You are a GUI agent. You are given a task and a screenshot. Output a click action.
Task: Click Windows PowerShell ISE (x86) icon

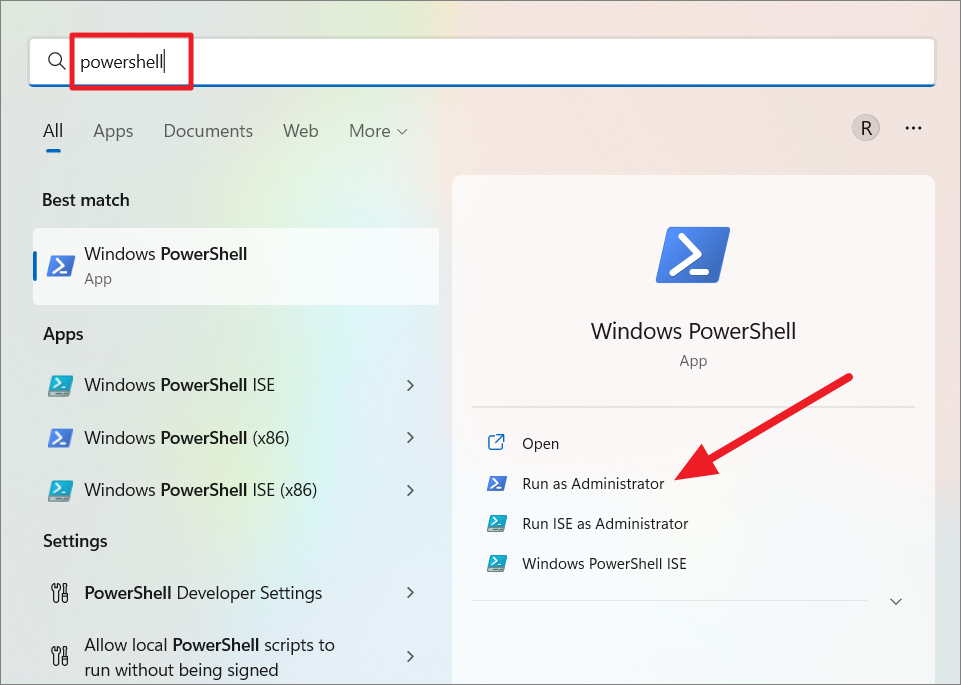click(61, 490)
